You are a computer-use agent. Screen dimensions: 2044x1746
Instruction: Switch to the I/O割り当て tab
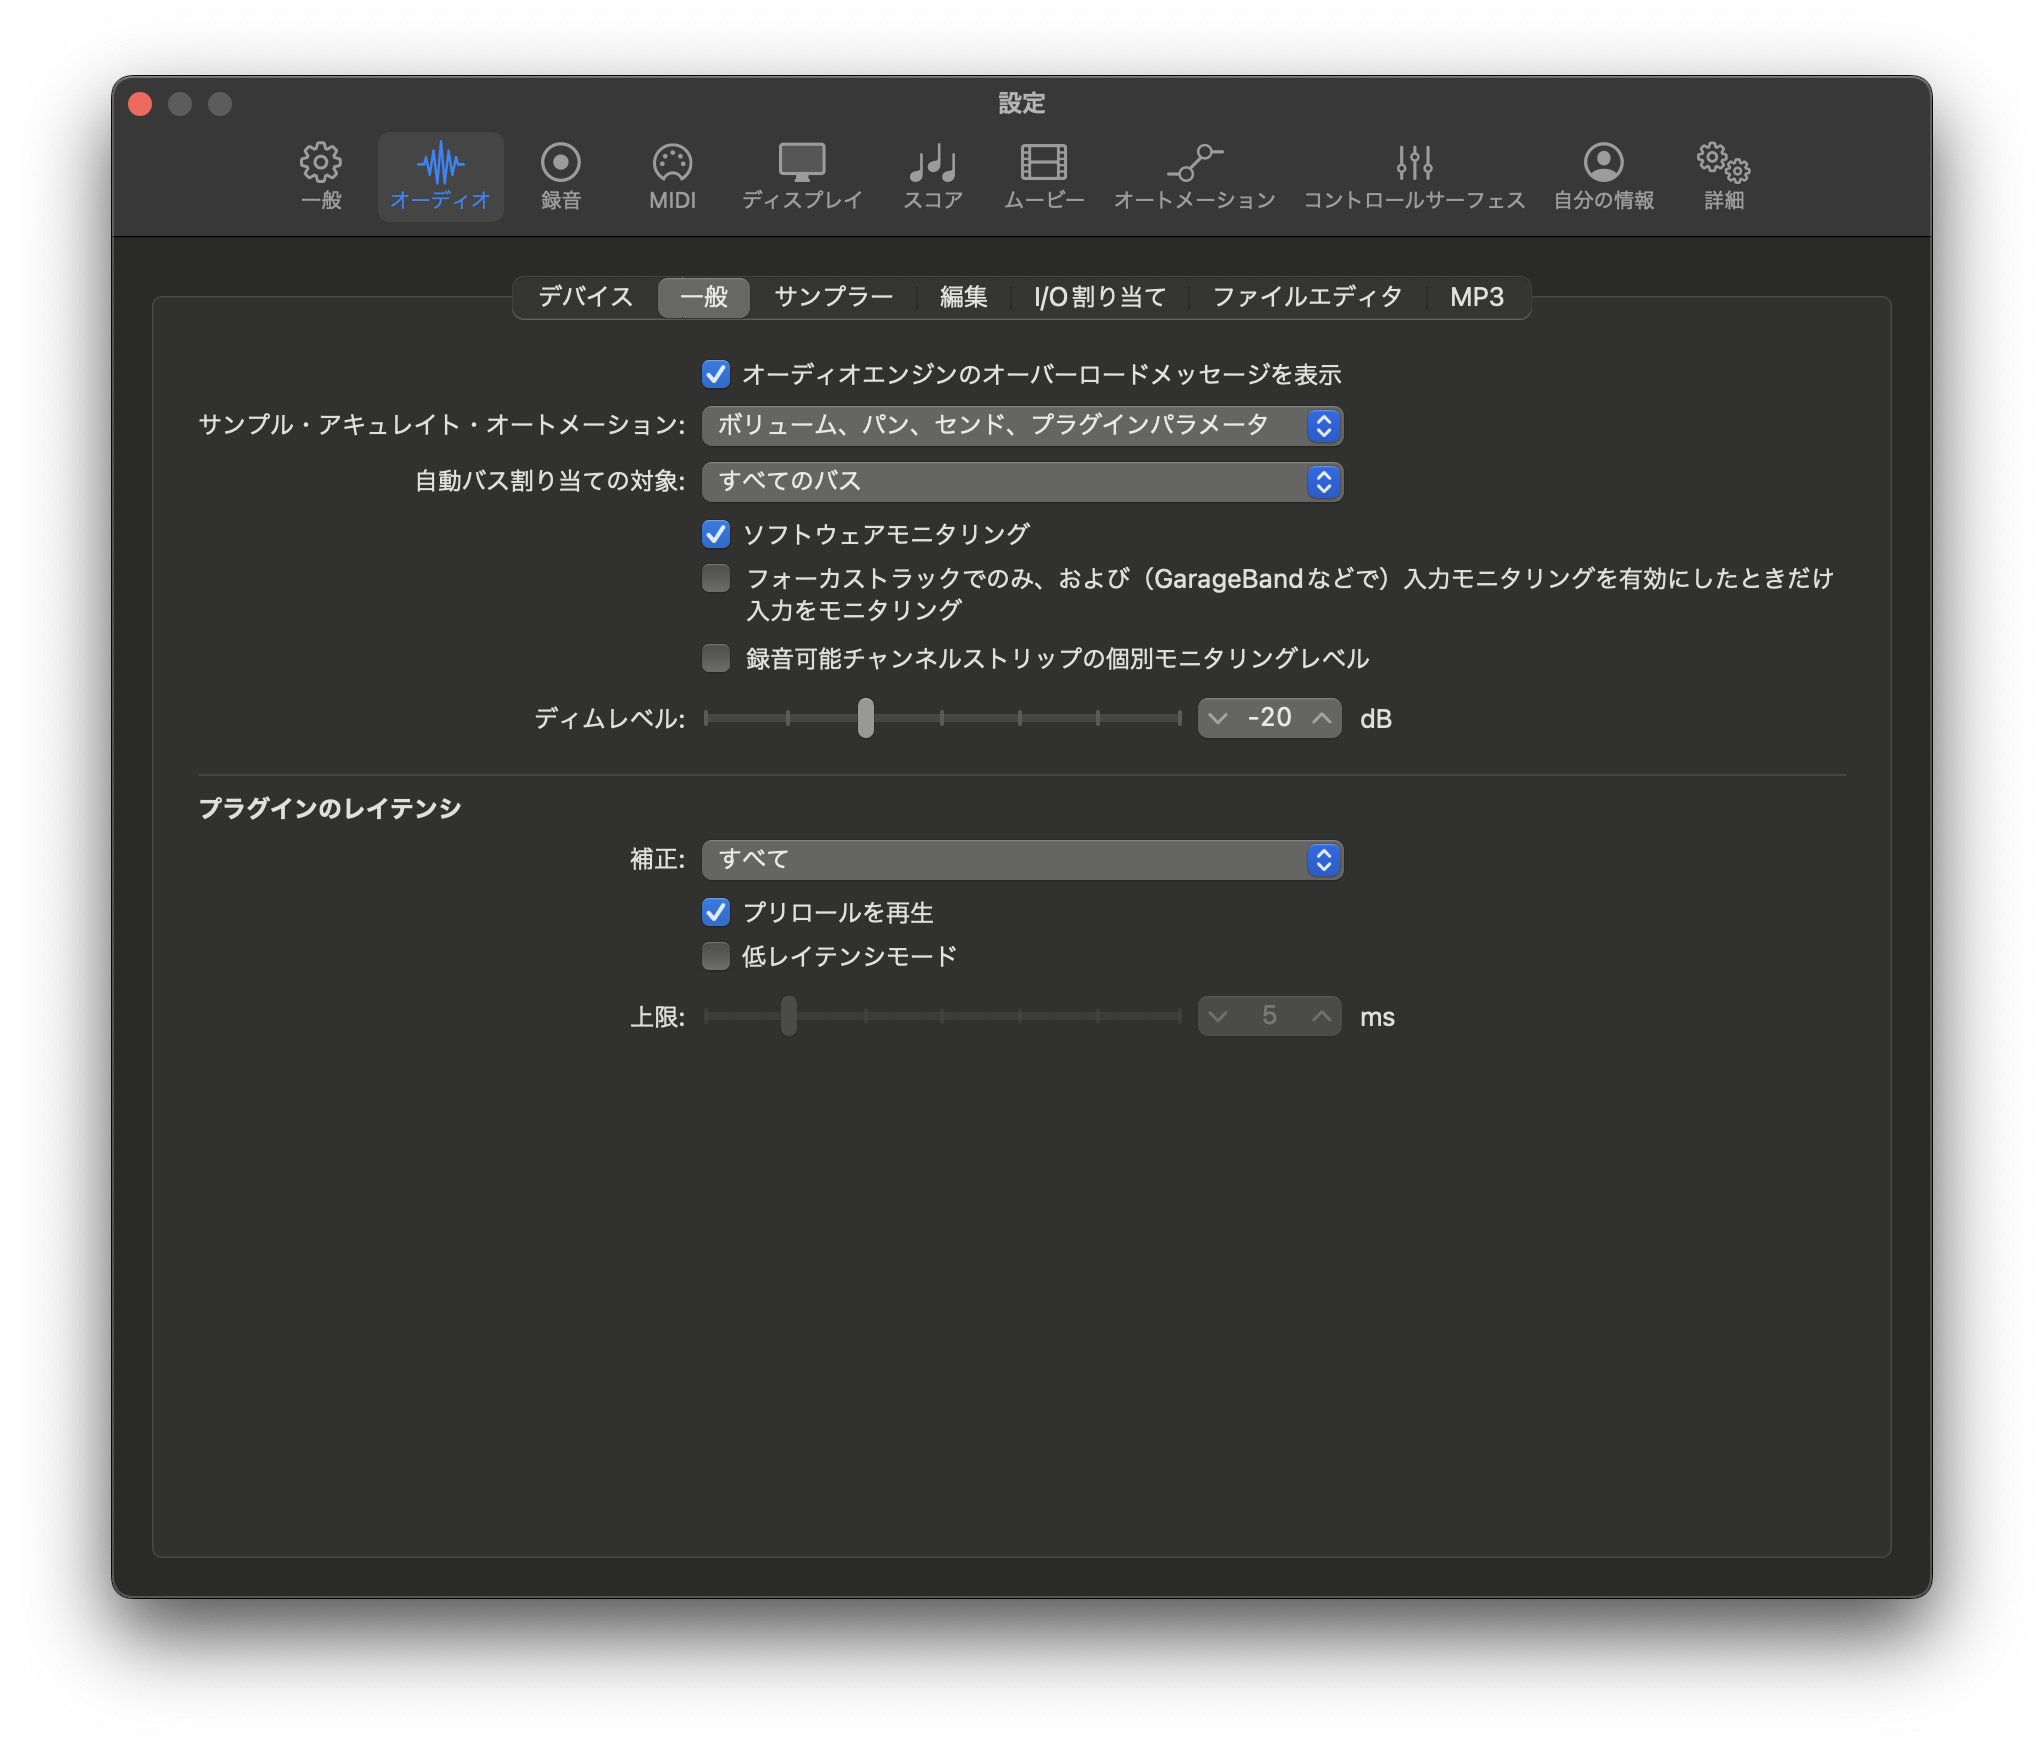(x=1099, y=298)
